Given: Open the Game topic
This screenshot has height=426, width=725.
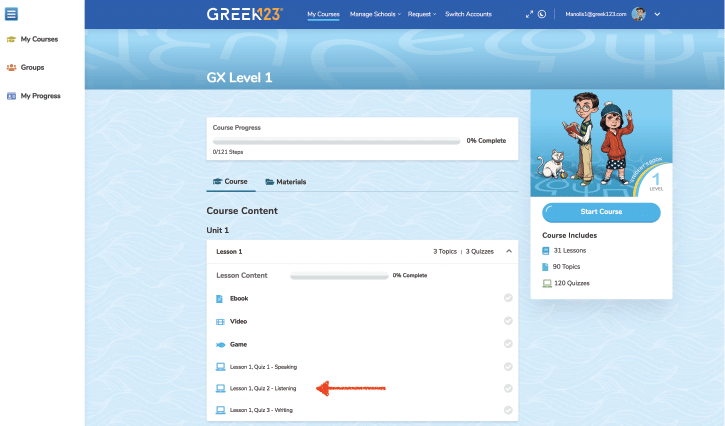Looking at the screenshot, I should tap(239, 345).
